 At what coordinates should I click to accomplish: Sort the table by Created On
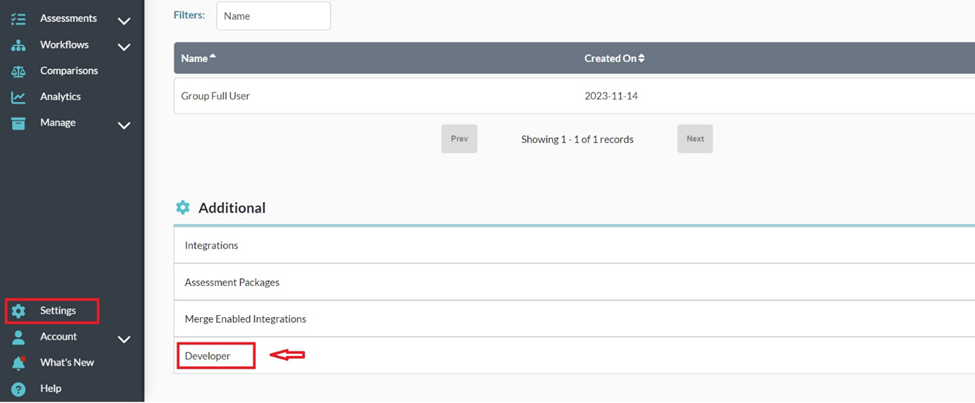(x=614, y=58)
